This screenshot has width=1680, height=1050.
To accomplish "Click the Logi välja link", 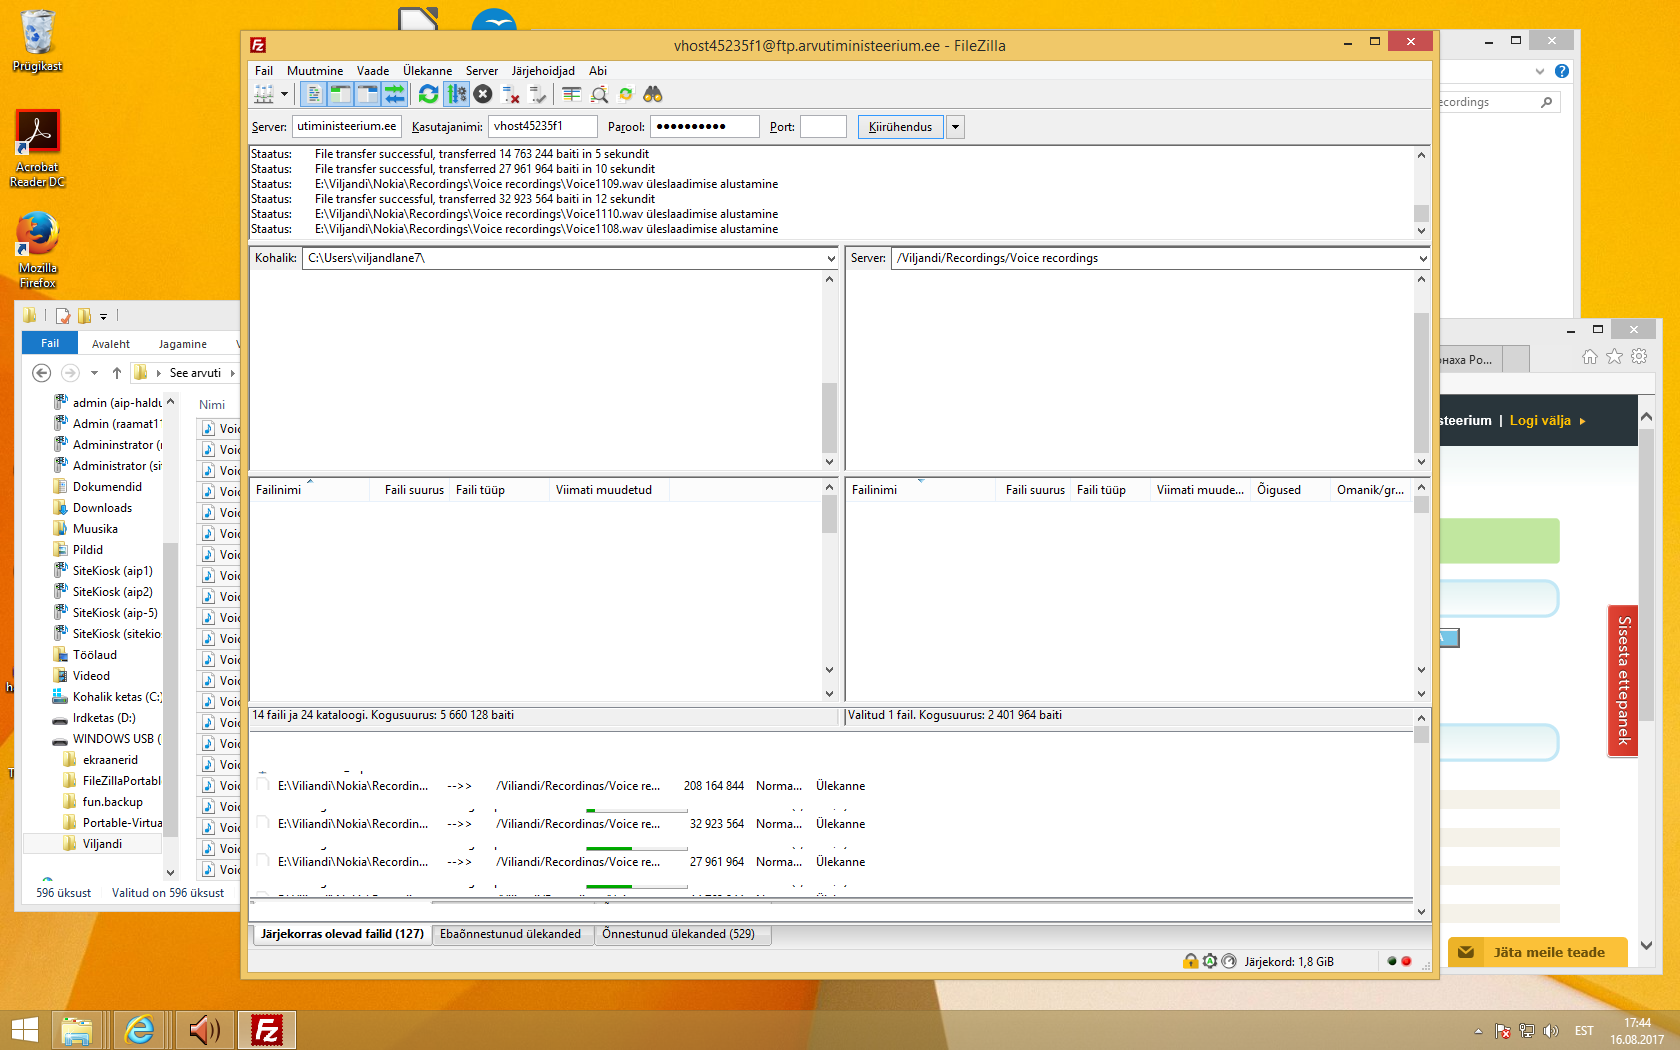I will [1540, 421].
